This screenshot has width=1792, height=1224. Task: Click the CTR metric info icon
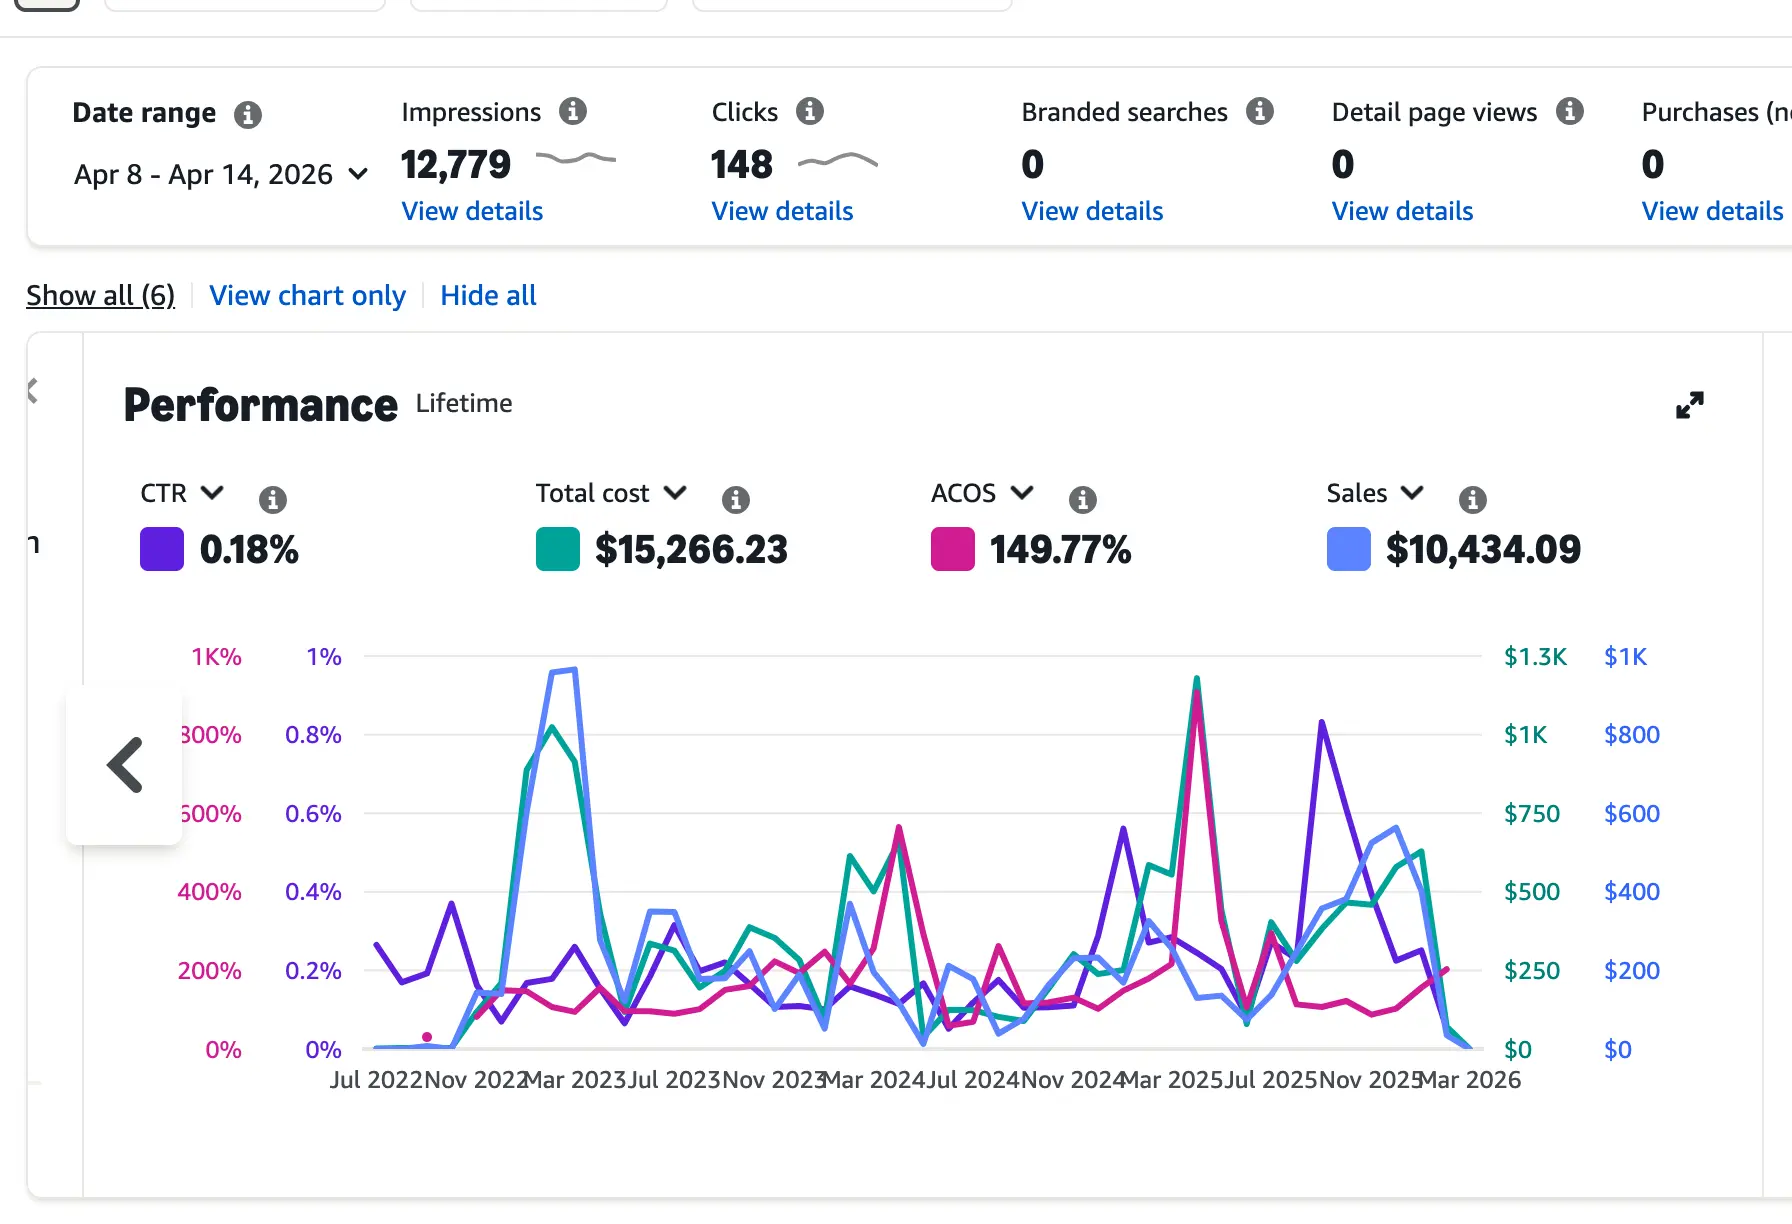273,499
